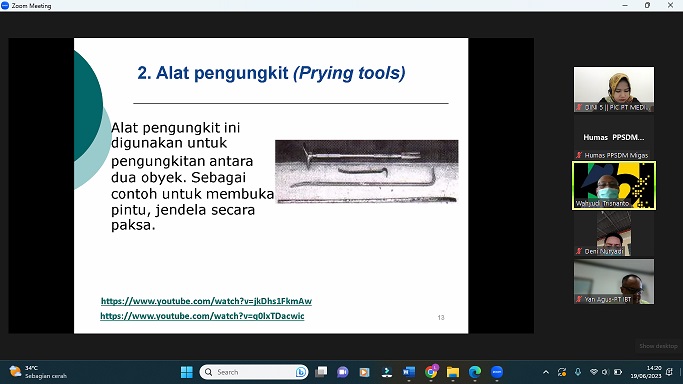Switch to Zoom via taskbar icon
This screenshot has width=683, height=384.
tap(497, 372)
